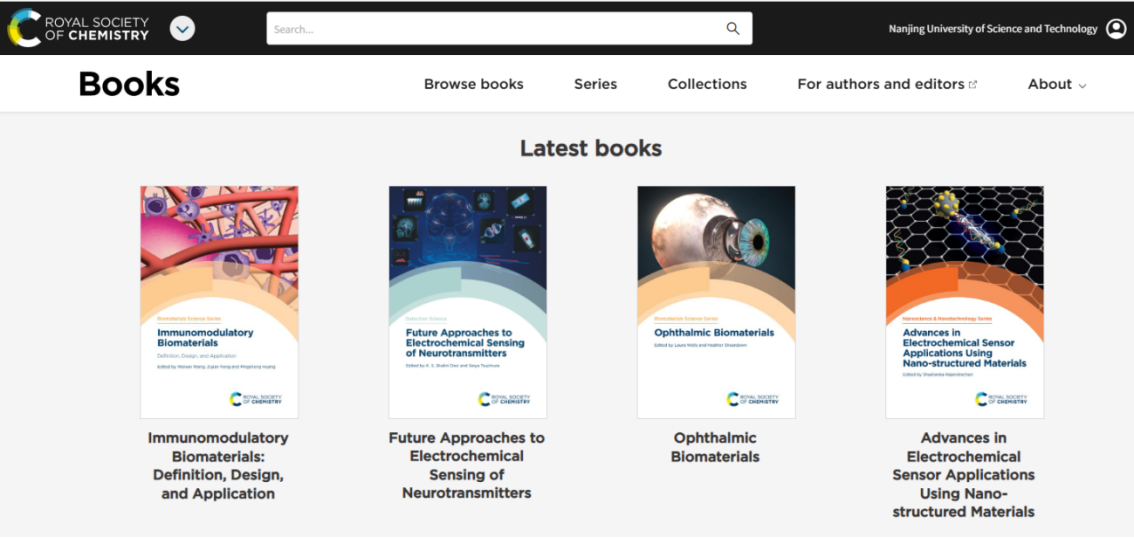
Task: Open Immunomodulatory Biomaterials book cover
Action: [219, 301]
